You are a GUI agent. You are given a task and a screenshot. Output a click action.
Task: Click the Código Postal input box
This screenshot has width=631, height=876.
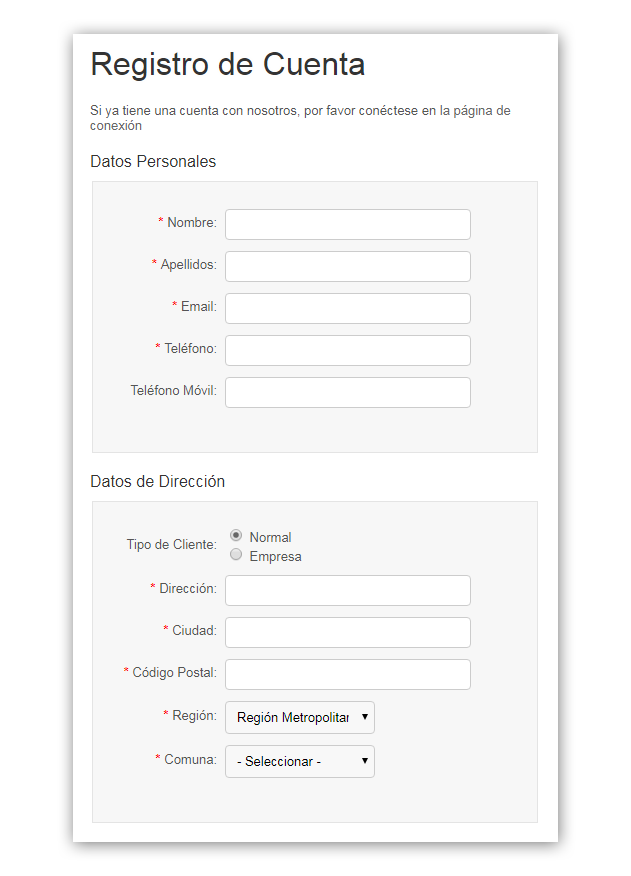tap(347, 674)
